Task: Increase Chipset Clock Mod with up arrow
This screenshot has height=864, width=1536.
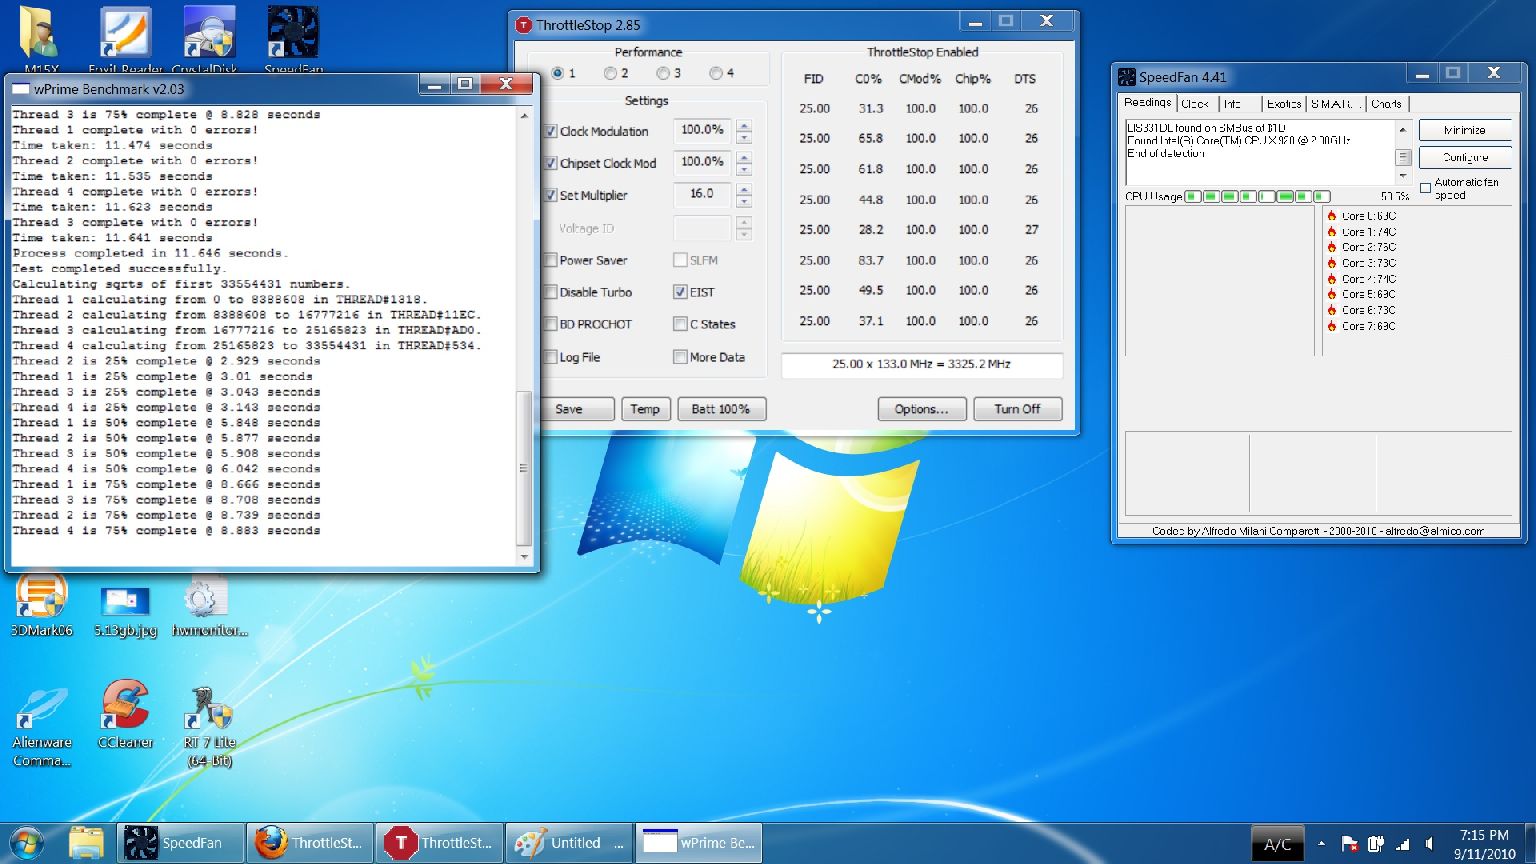Action: click(744, 157)
